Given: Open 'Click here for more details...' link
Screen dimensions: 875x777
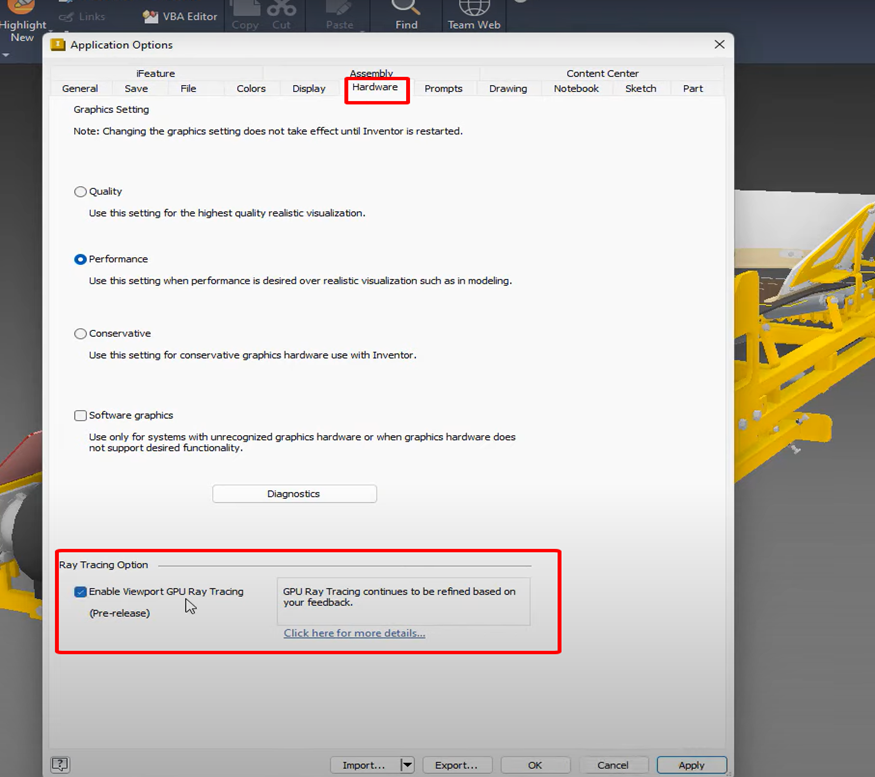Looking at the screenshot, I should (x=354, y=633).
